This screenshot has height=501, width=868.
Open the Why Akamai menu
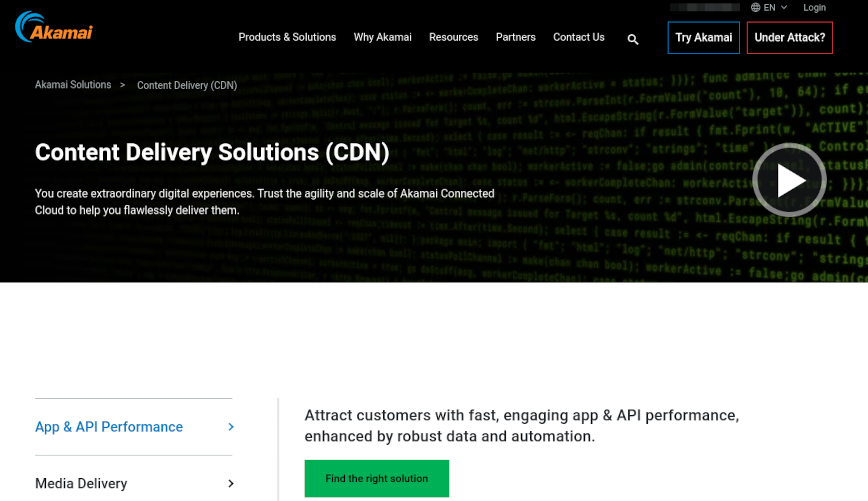[x=383, y=37]
